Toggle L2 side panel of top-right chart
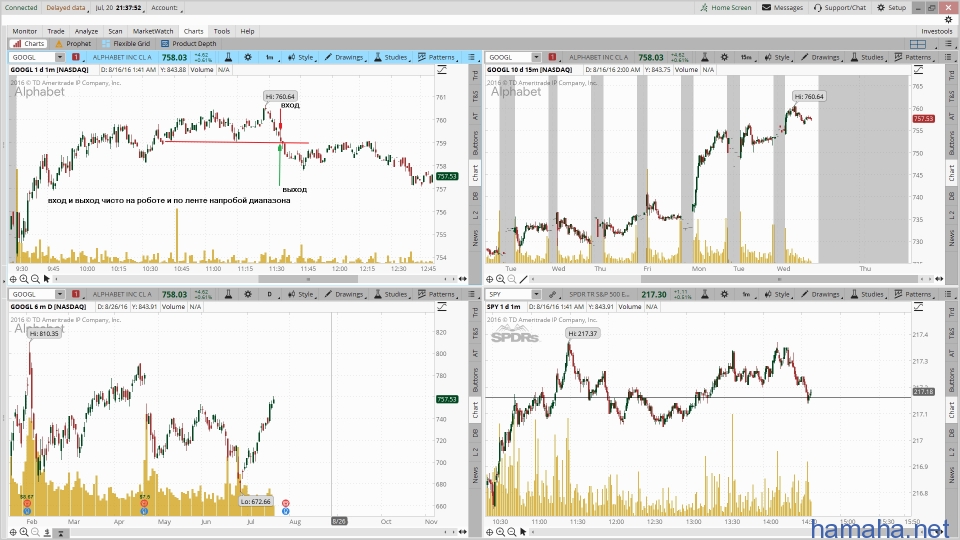960x540 pixels. 951,214
